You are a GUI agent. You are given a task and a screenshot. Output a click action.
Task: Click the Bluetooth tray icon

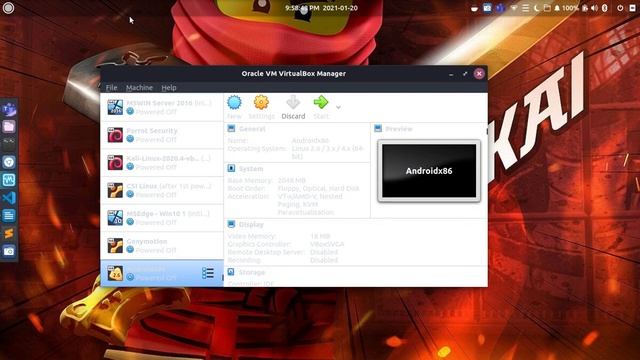[605, 8]
